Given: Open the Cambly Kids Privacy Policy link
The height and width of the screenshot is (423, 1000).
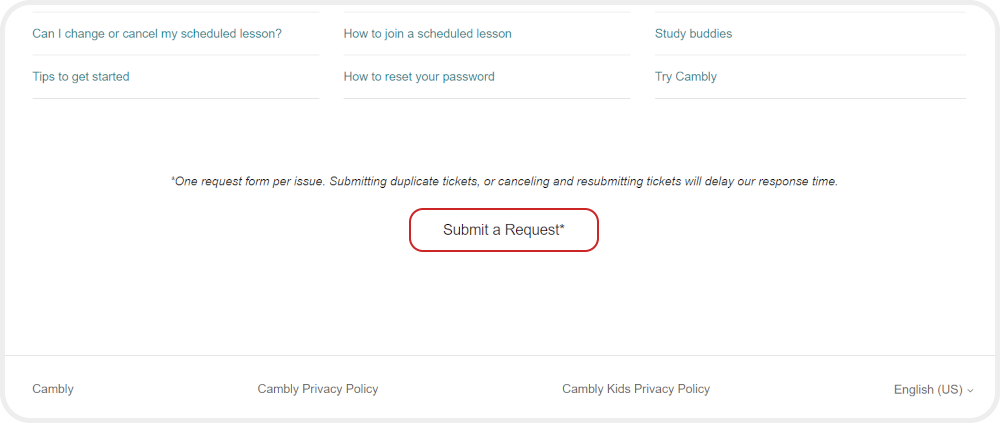Looking at the screenshot, I should click(636, 389).
